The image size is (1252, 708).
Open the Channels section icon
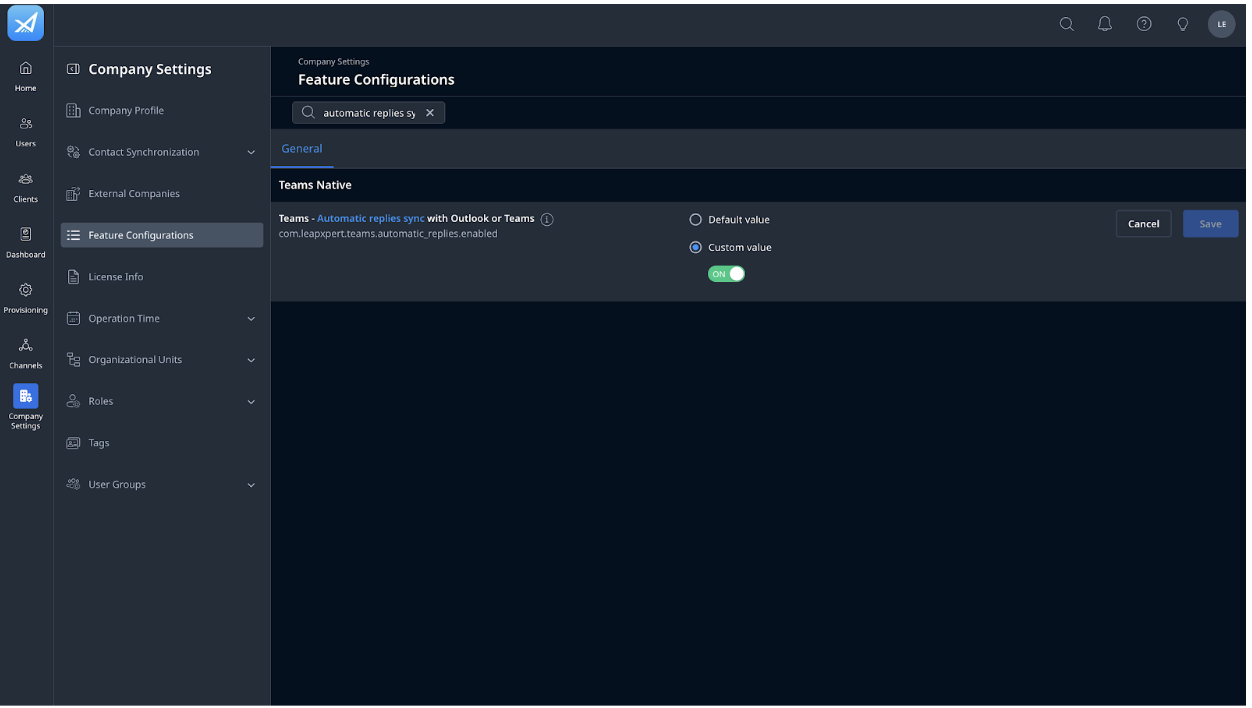coord(26,345)
